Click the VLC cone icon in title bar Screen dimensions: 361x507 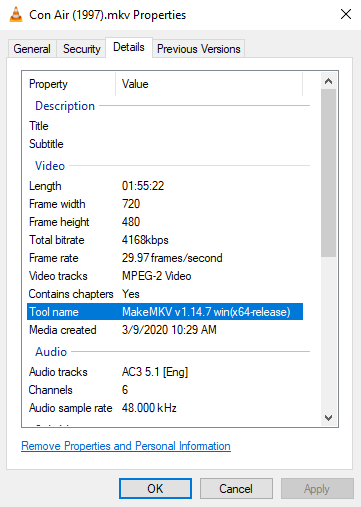pos(16,15)
